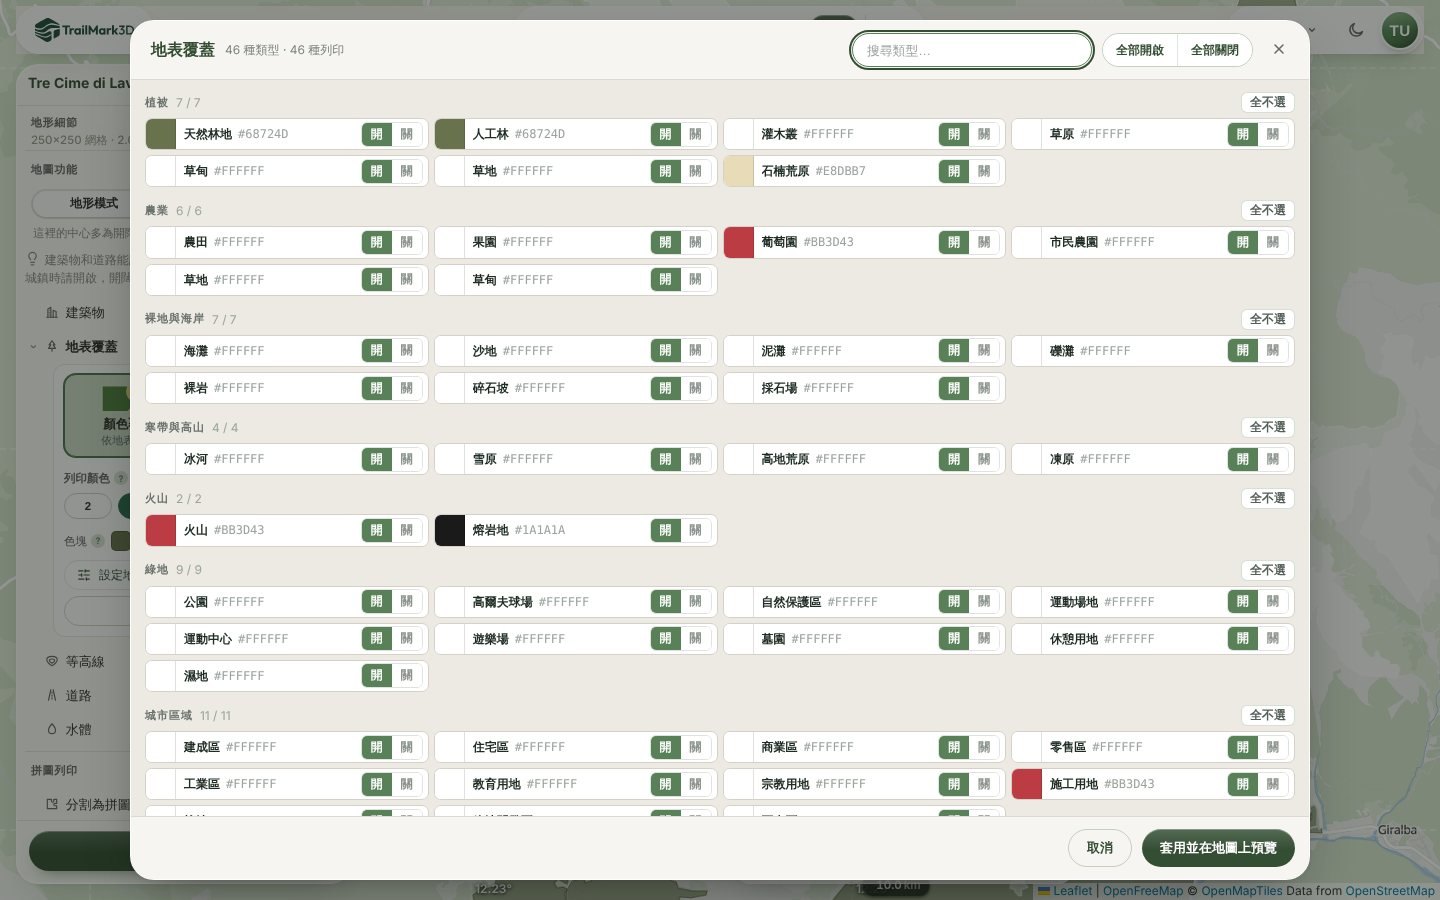Turn off 天然林地 with its 關 toggle

click(407, 134)
